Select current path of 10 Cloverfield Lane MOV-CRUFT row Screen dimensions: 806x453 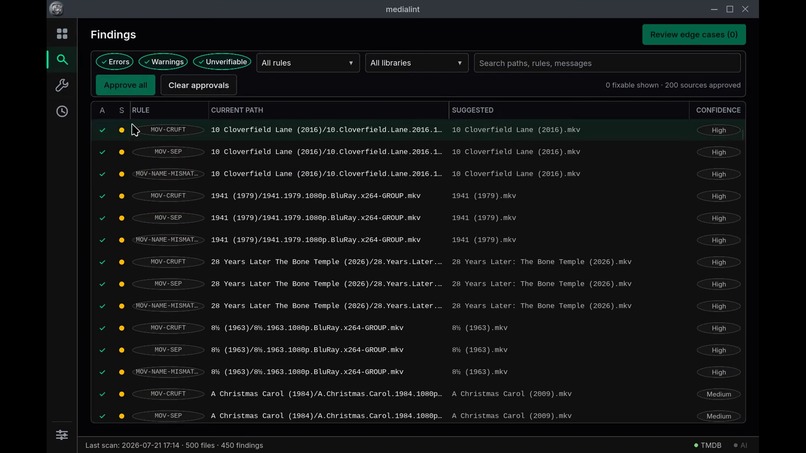pos(326,130)
